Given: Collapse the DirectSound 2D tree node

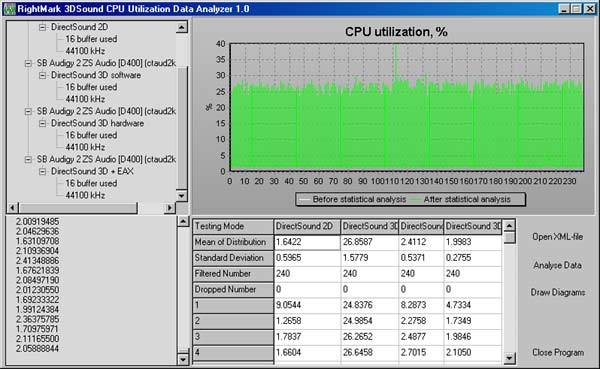Looking at the screenshot, I should tap(42, 27).
